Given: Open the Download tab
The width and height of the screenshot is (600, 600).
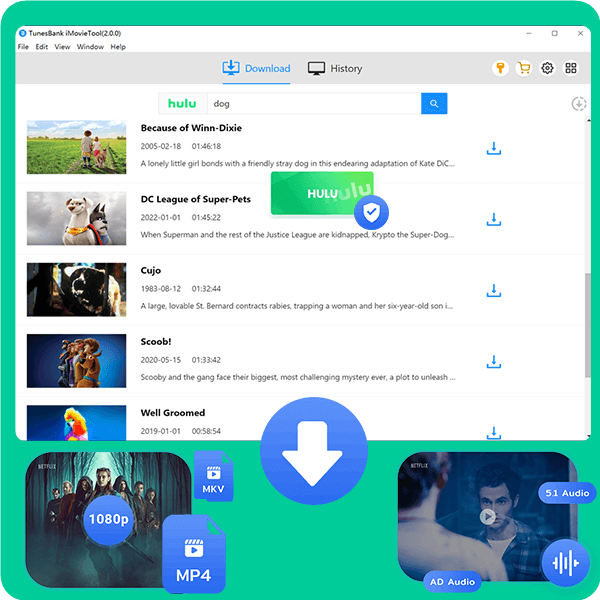Looking at the screenshot, I should coord(256,68).
